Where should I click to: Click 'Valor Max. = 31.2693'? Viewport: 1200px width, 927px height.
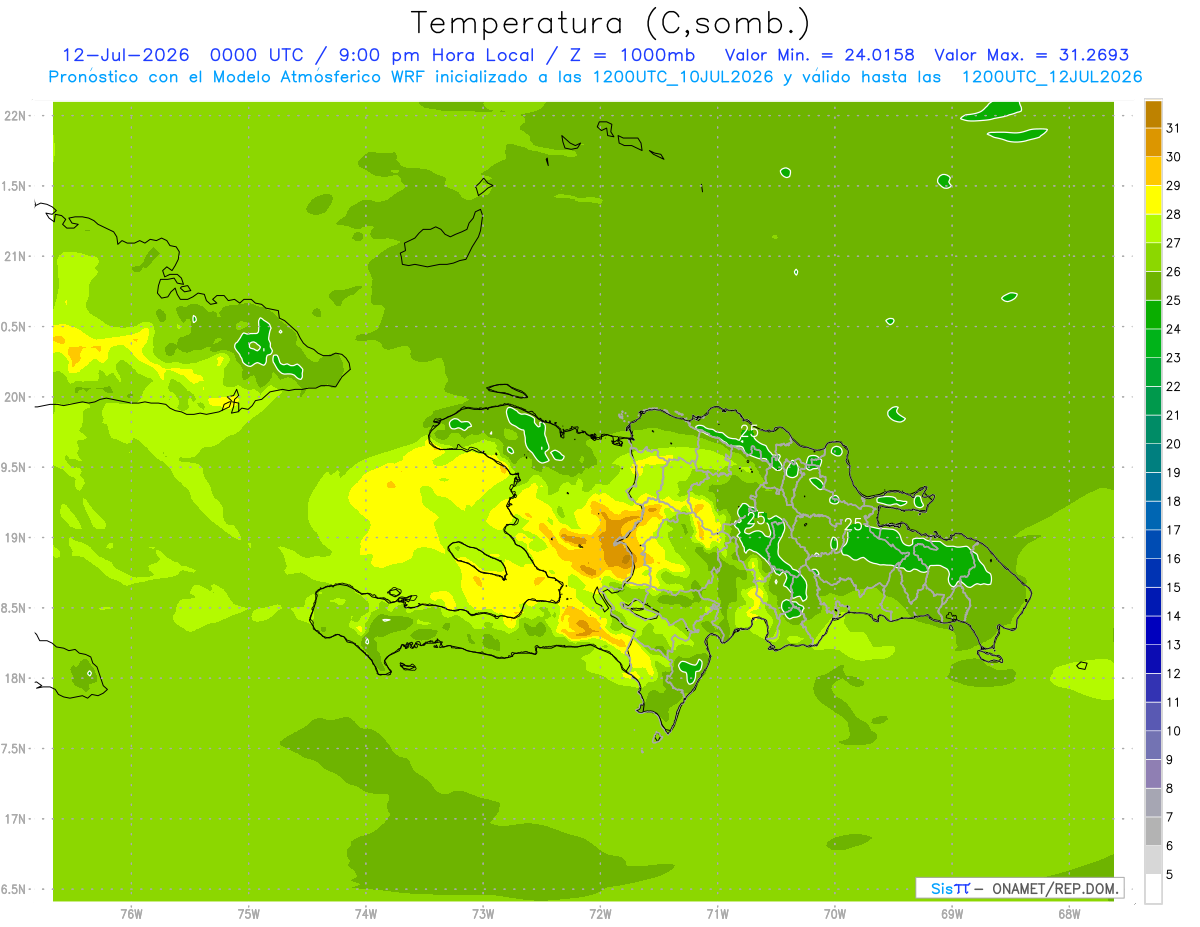tap(1032, 55)
